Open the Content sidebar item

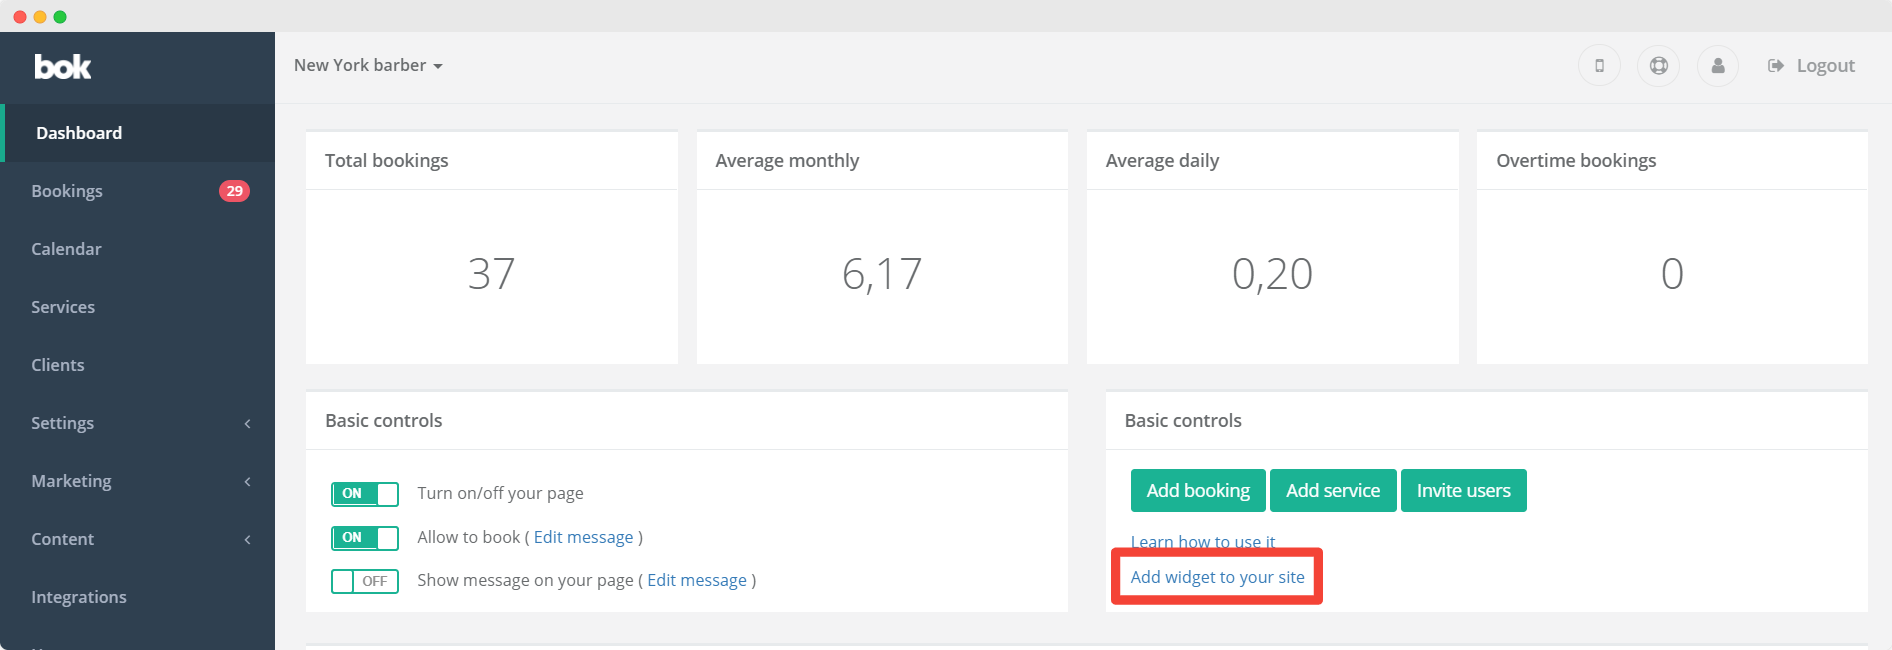point(138,539)
